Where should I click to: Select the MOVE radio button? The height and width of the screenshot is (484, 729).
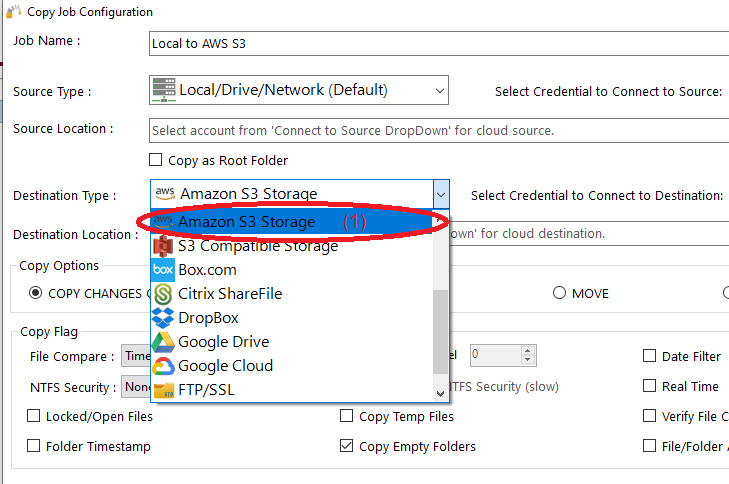click(559, 294)
